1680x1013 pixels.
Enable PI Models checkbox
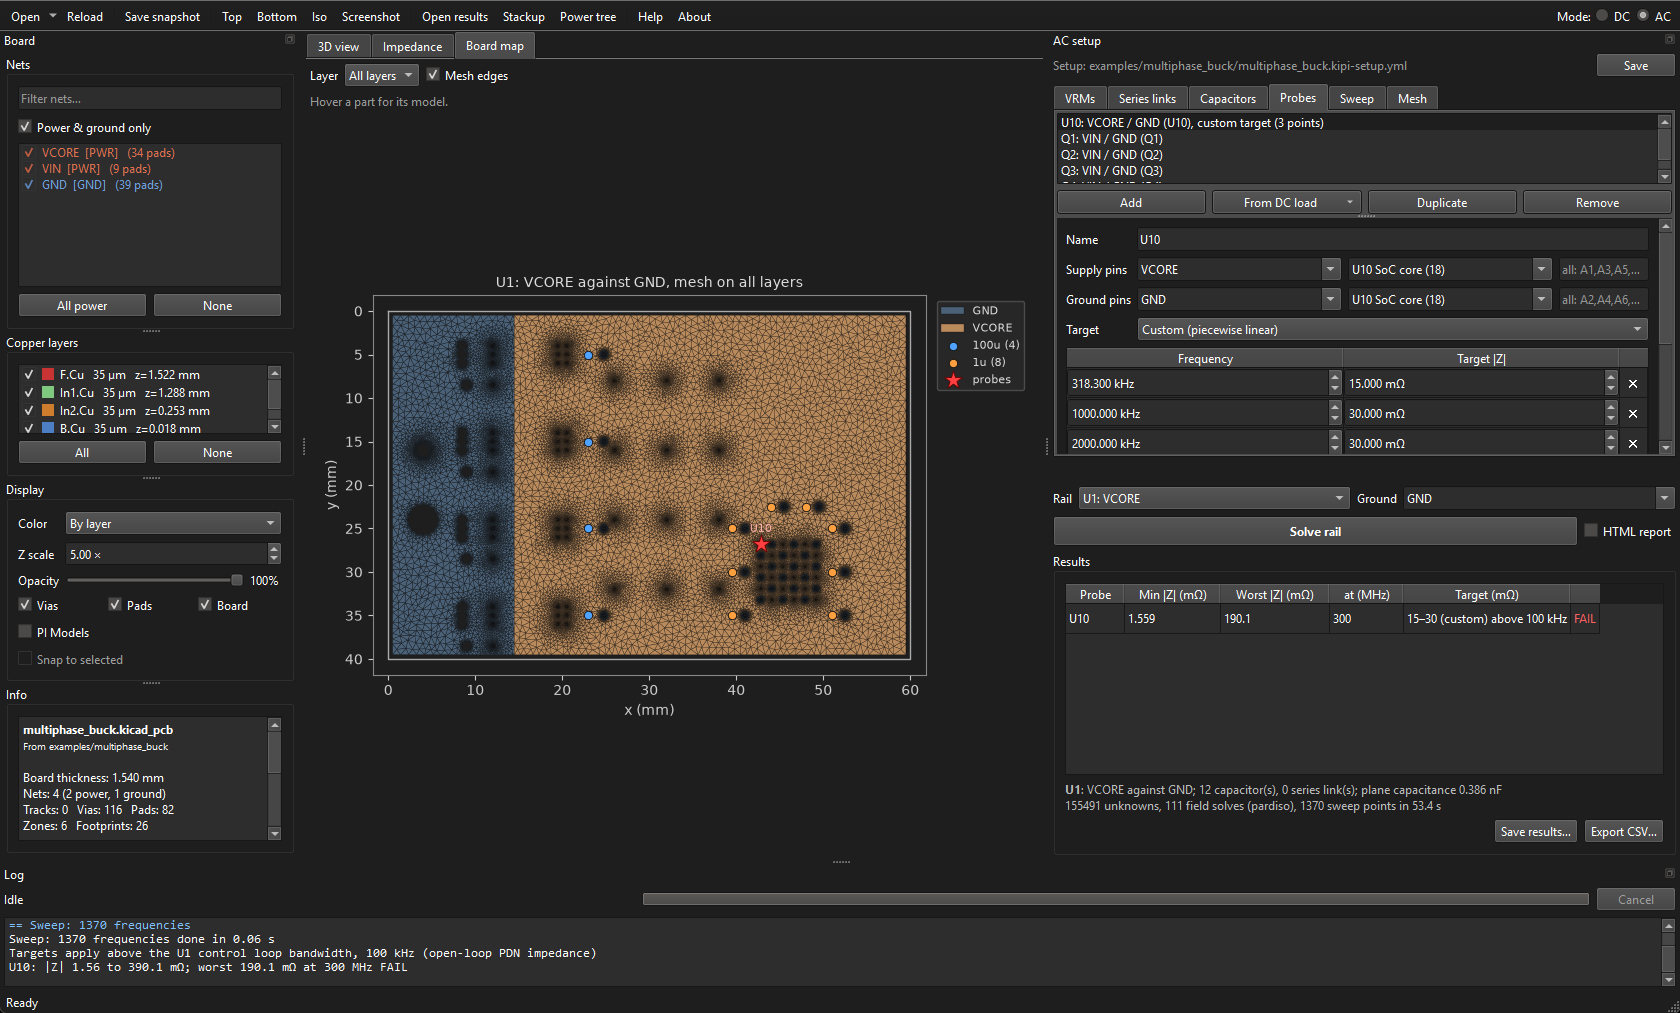[25, 632]
